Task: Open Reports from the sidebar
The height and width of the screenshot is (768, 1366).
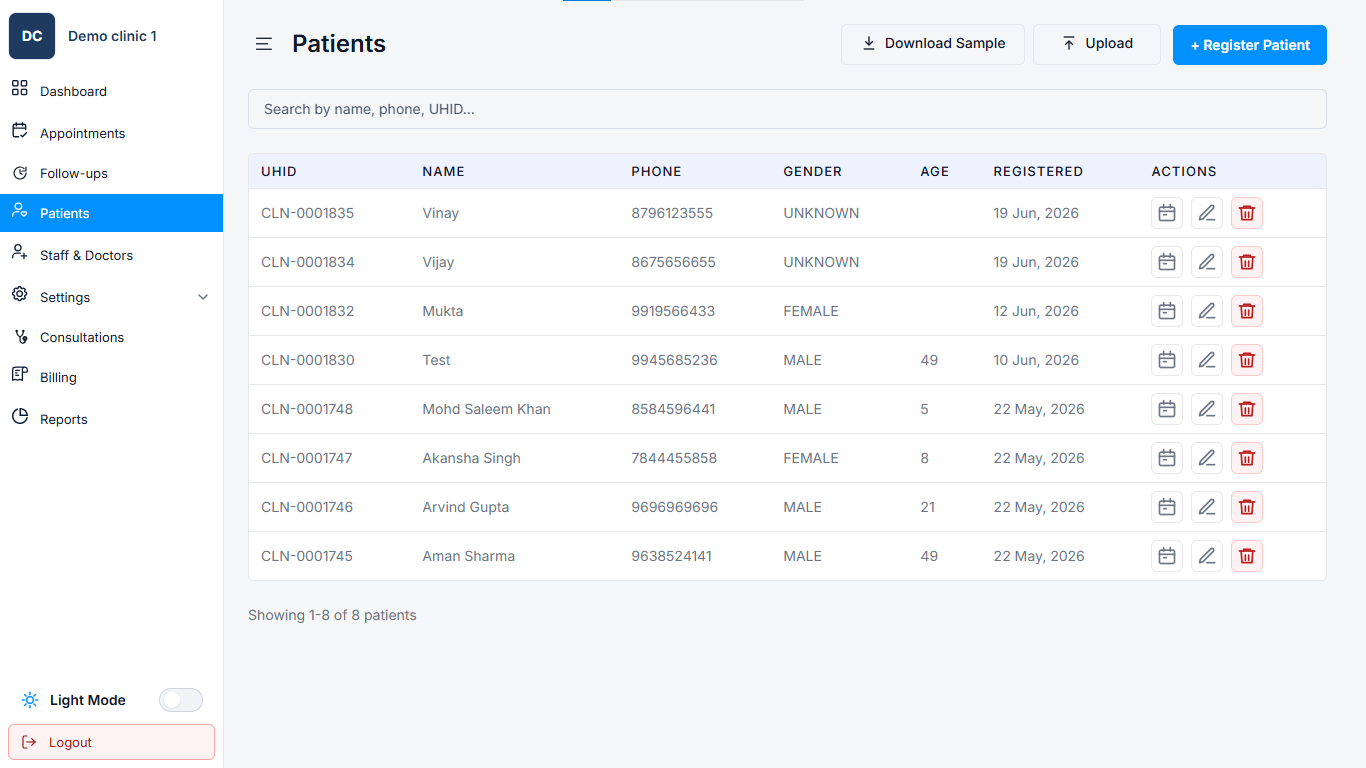Action: [x=111, y=419]
